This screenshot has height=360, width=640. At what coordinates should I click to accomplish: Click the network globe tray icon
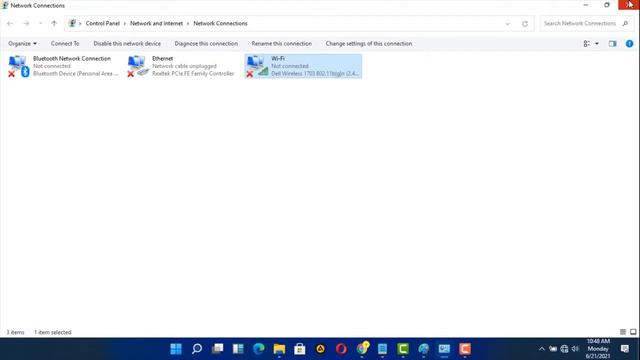point(564,349)
